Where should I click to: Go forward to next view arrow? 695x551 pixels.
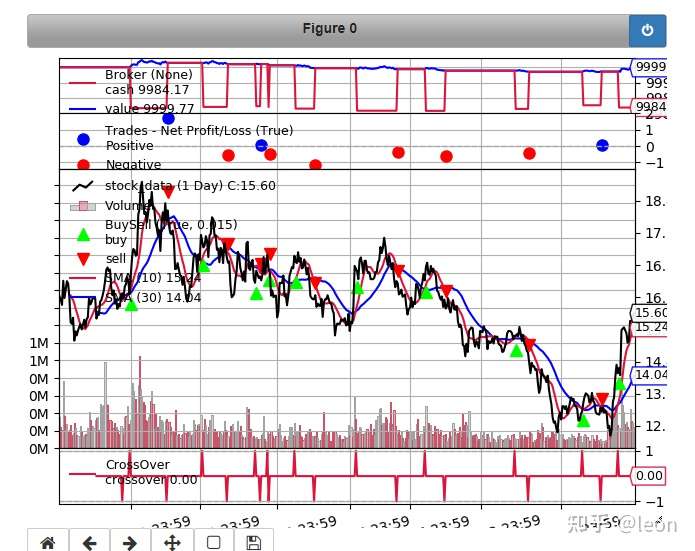130,543
